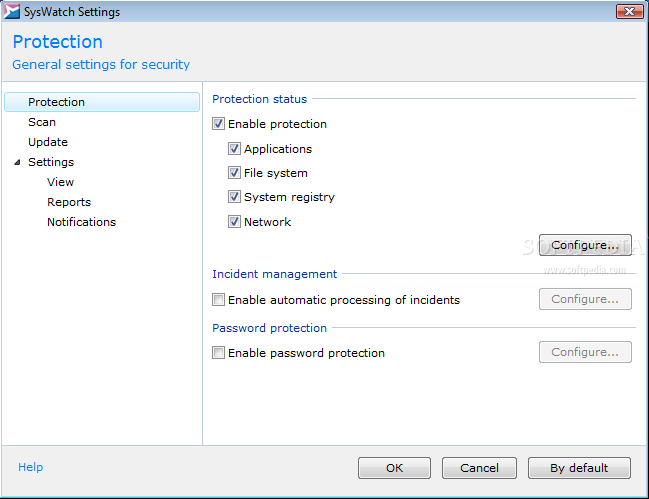Collapse the Settings tree node arrow
The width and height of the screenshot is (649, 499).
tap(17, 162)
